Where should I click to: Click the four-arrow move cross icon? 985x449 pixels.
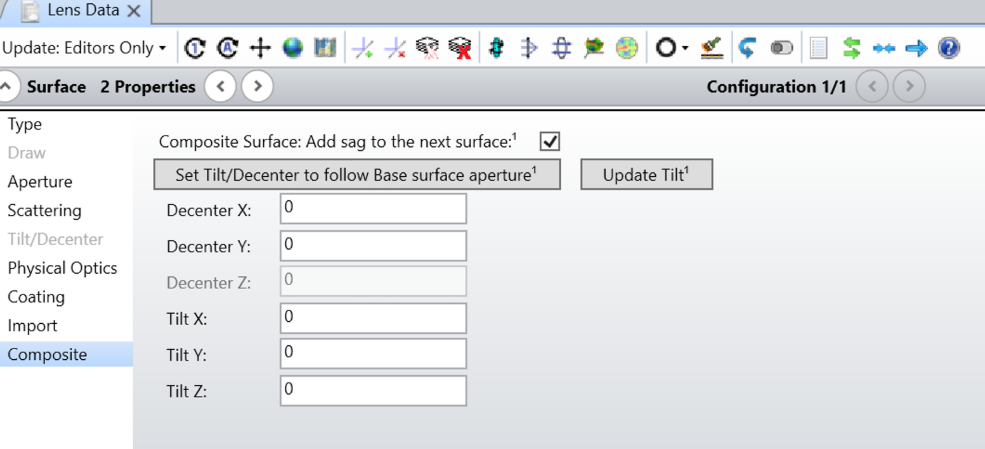click(260, 48)
